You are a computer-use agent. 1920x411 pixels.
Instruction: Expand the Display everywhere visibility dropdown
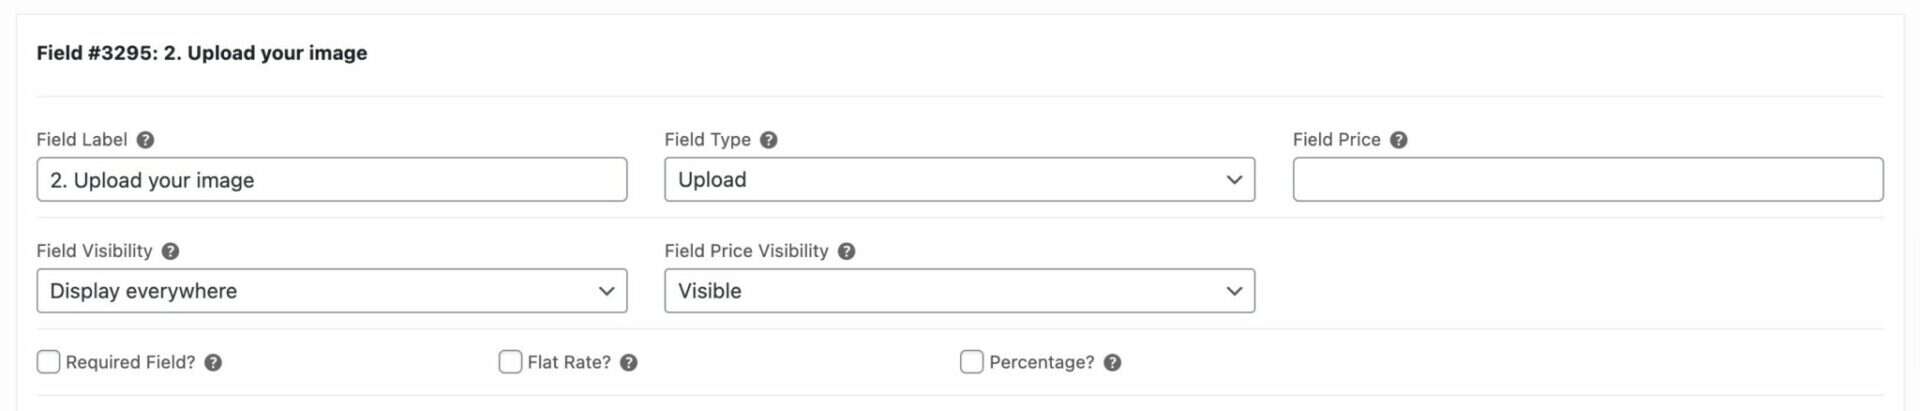(332, 291)
